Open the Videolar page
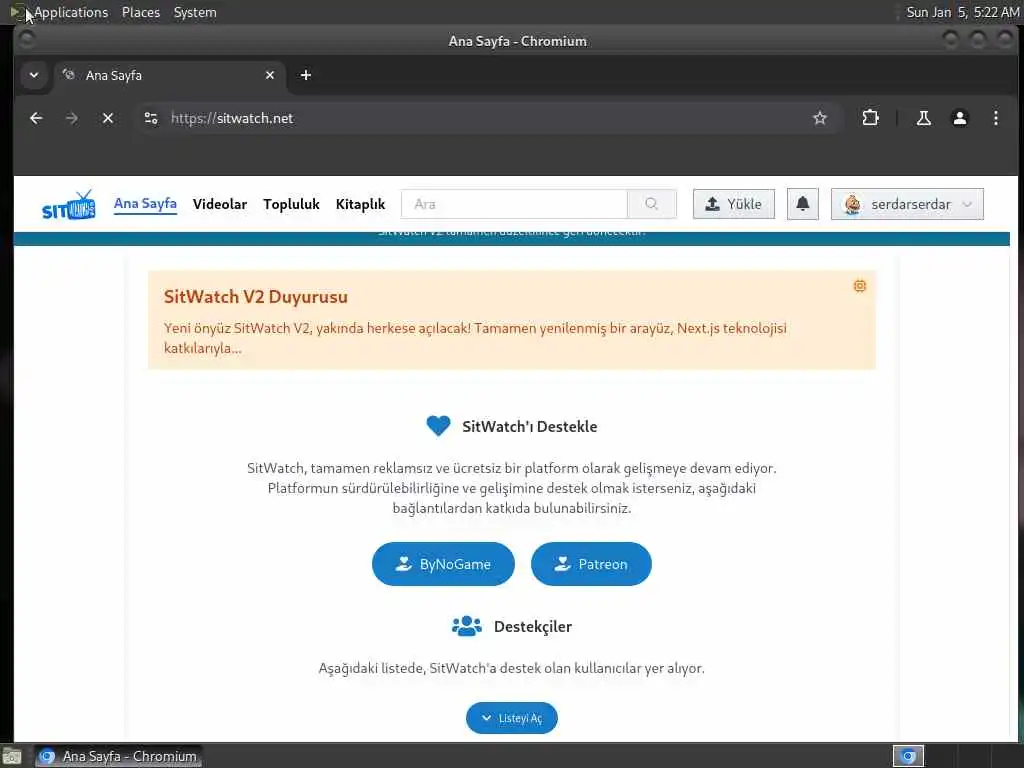 [x=219, y=204]
